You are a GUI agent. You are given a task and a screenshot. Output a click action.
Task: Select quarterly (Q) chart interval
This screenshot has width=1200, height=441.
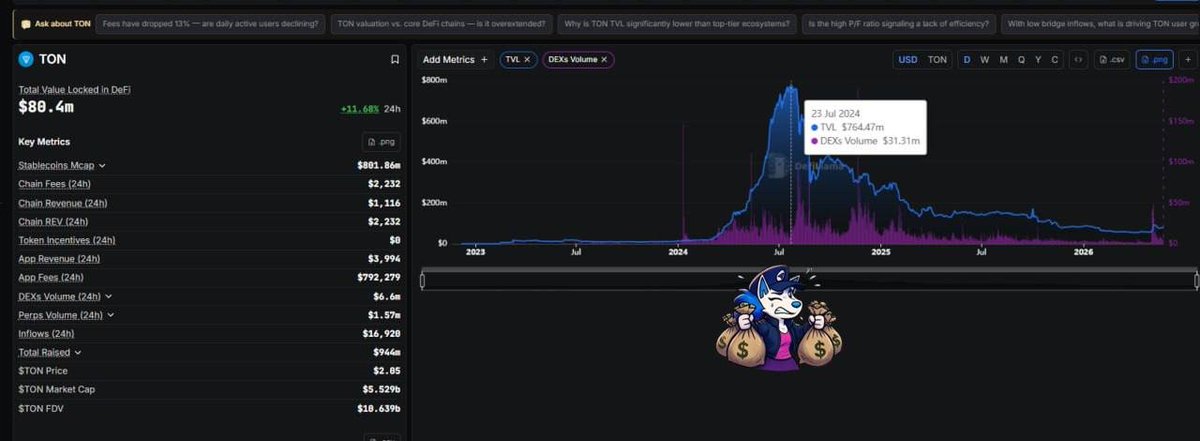[x=1021, y=60]
